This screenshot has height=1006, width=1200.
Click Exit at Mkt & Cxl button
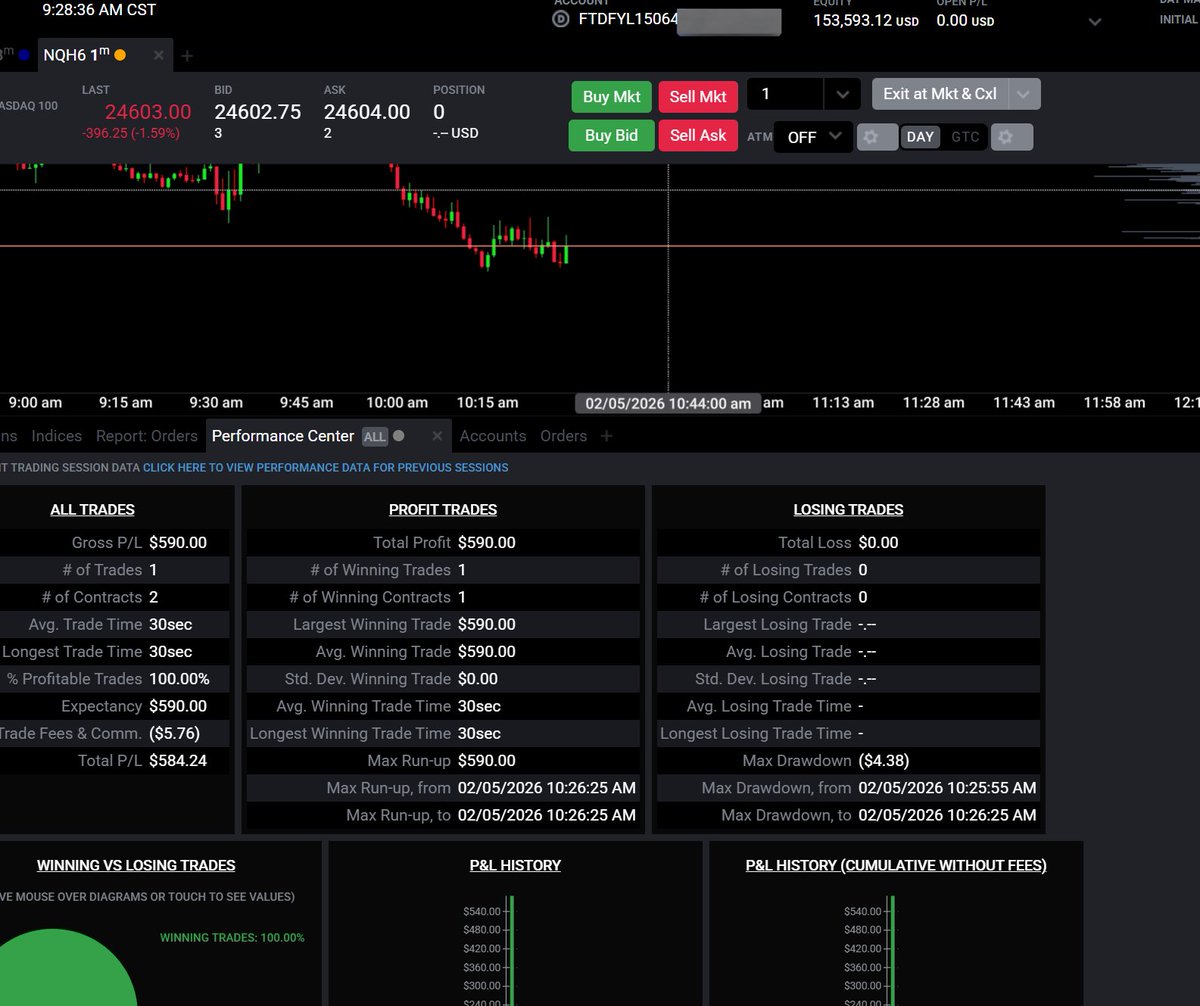940,95
